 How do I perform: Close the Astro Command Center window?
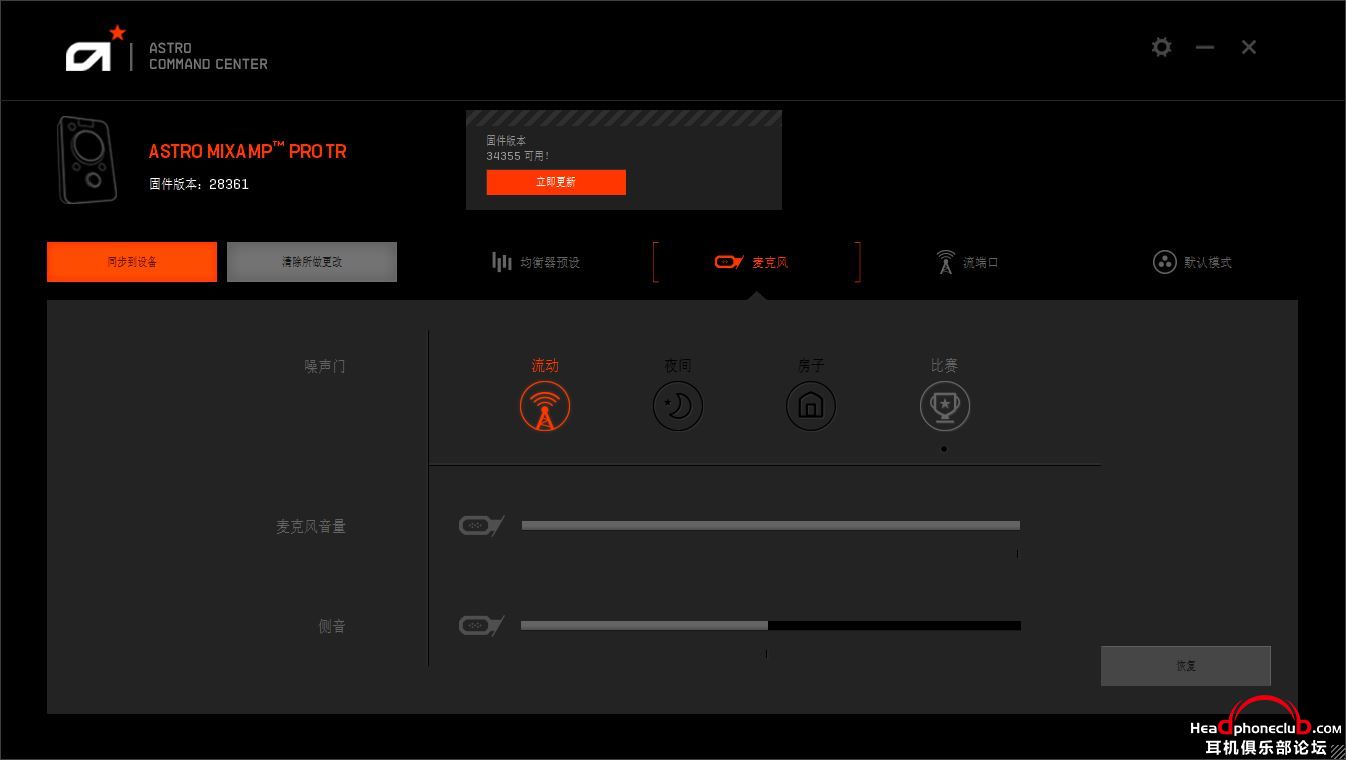click(1249, 47)
